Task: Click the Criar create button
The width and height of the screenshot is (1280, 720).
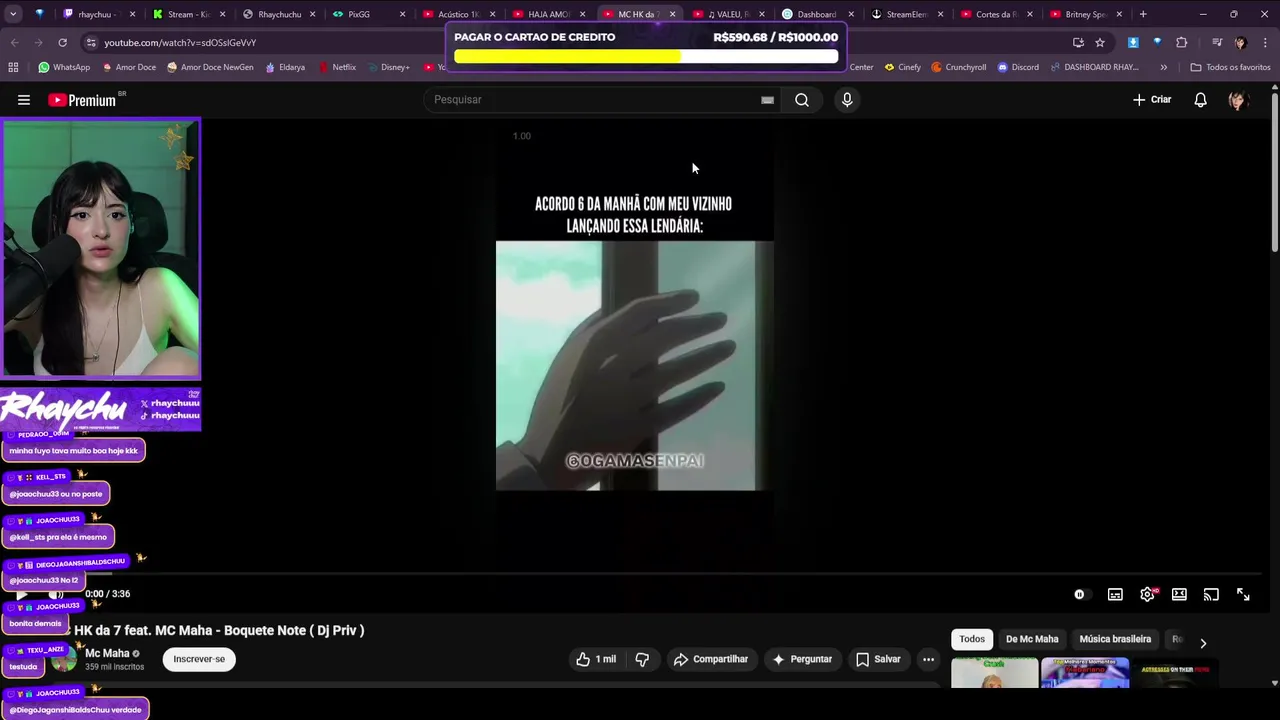Action: coord(1152,100)
